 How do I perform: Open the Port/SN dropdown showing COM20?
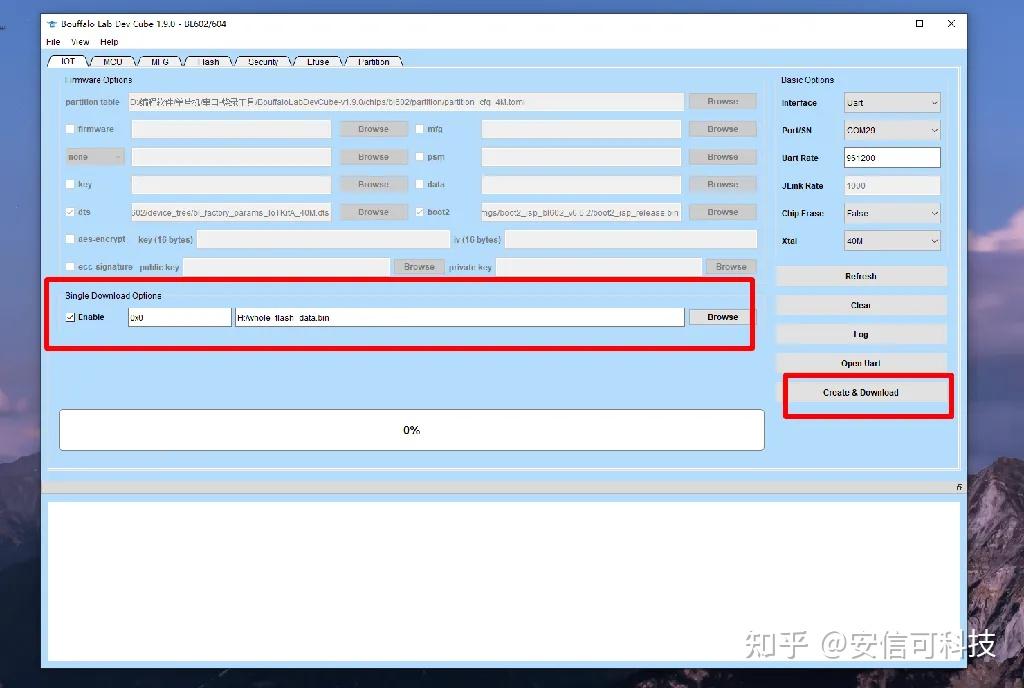coord(892,130)
